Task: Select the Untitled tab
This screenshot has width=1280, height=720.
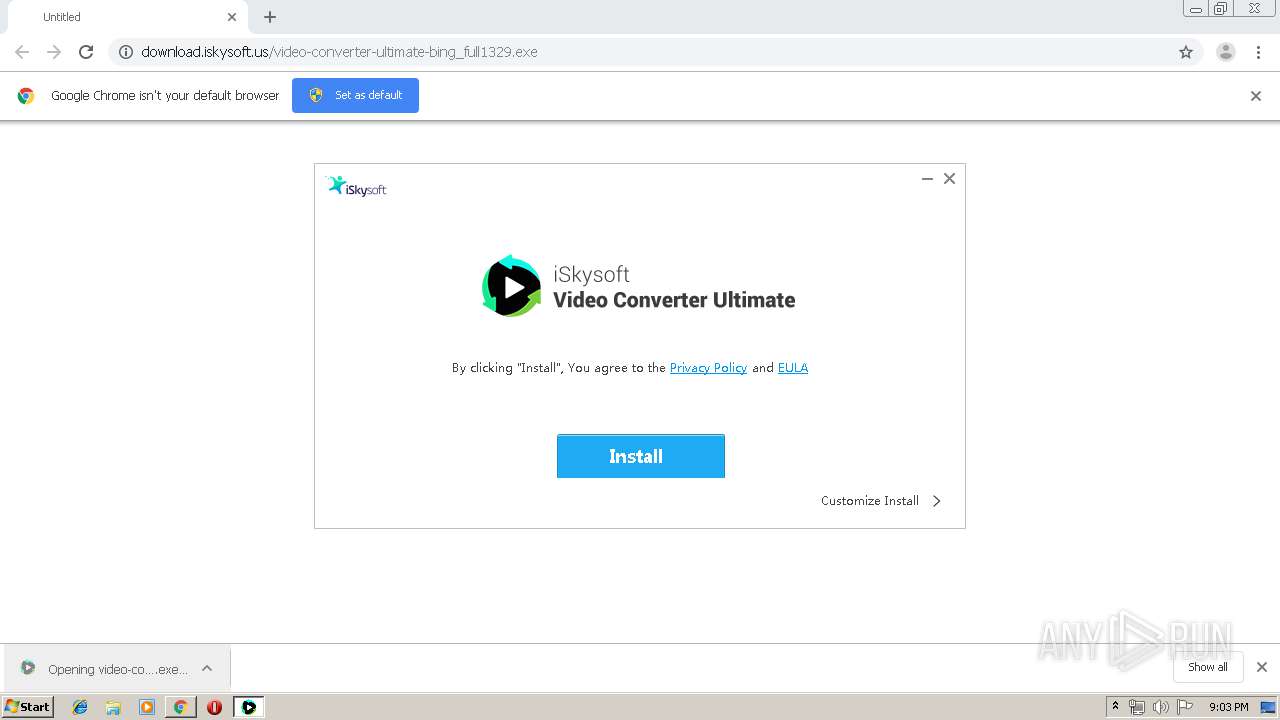Action: tap(127, 17)
